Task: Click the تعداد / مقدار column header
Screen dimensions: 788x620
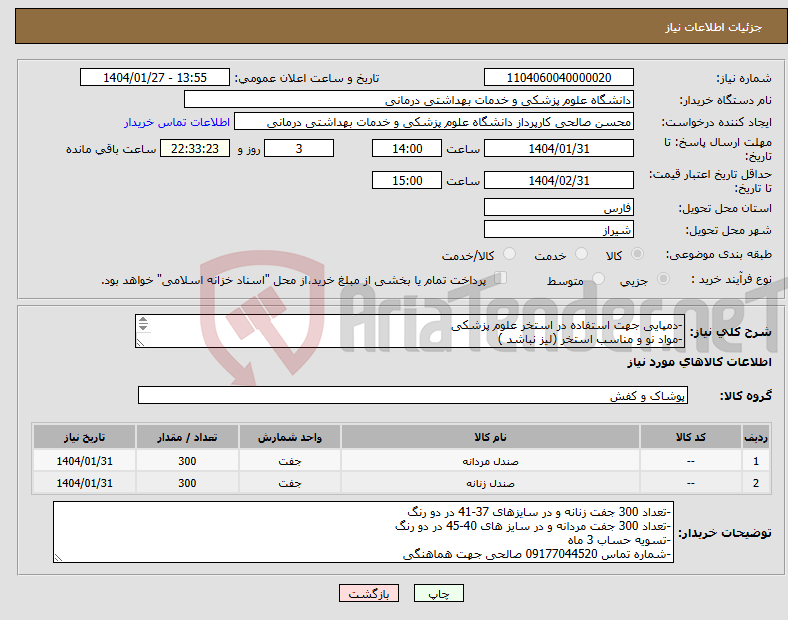Action: pyautogui.click(x=187, y=437)
